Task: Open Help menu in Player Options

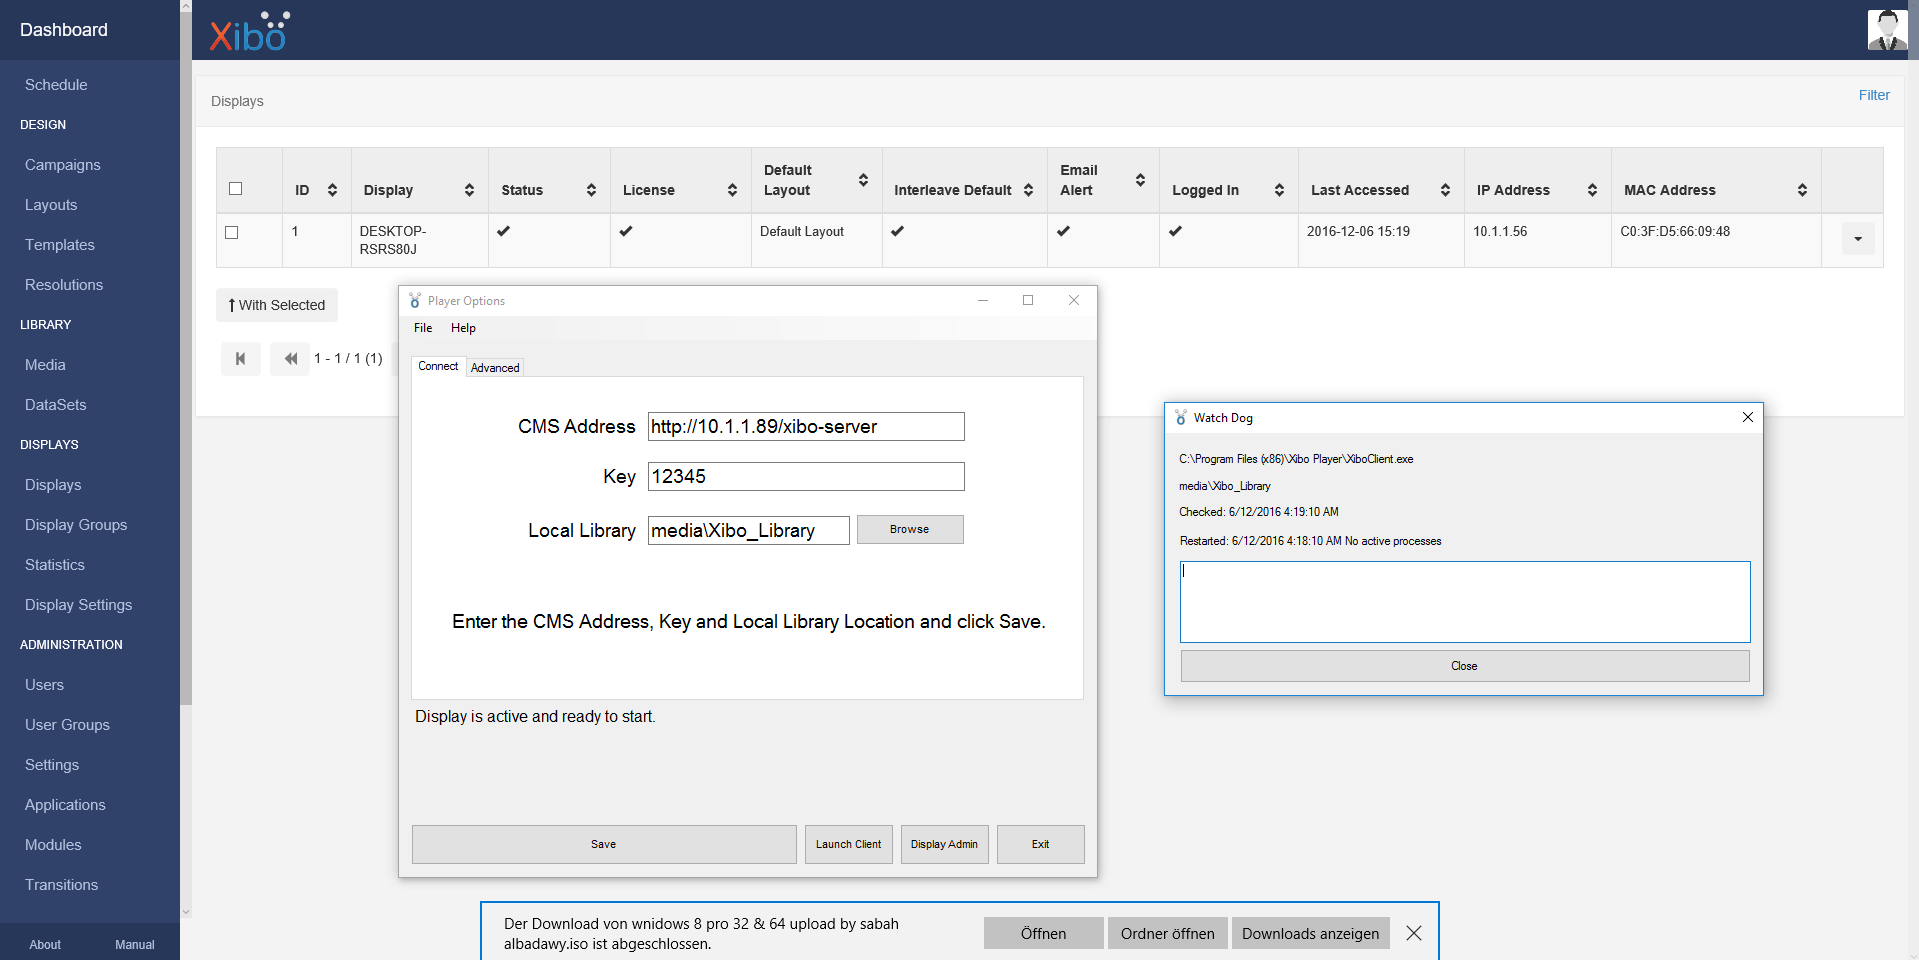Action: (463, 328)
